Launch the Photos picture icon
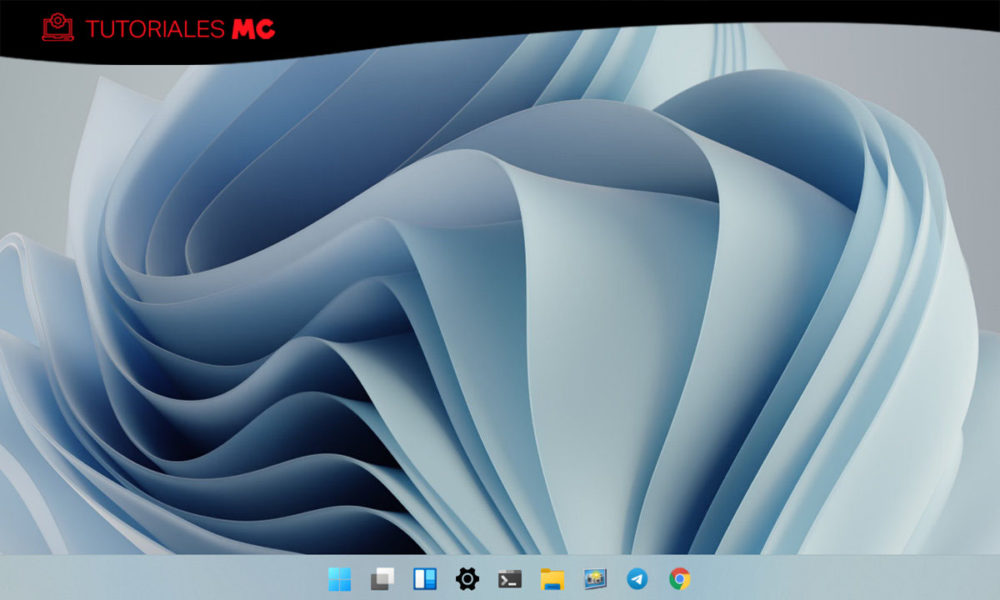The width and height of the screenshot is (1000, 600). coord(595,579)
